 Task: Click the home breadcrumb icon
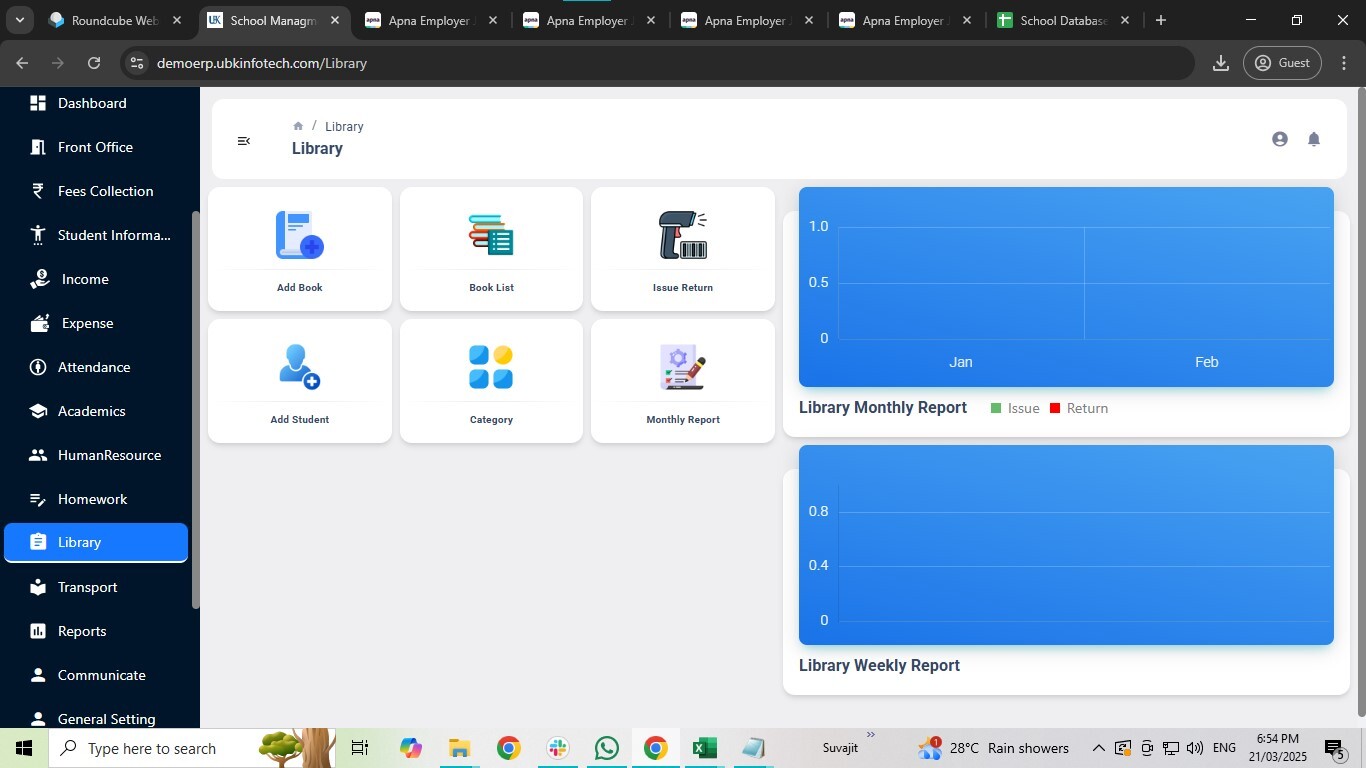click(298, 126)
